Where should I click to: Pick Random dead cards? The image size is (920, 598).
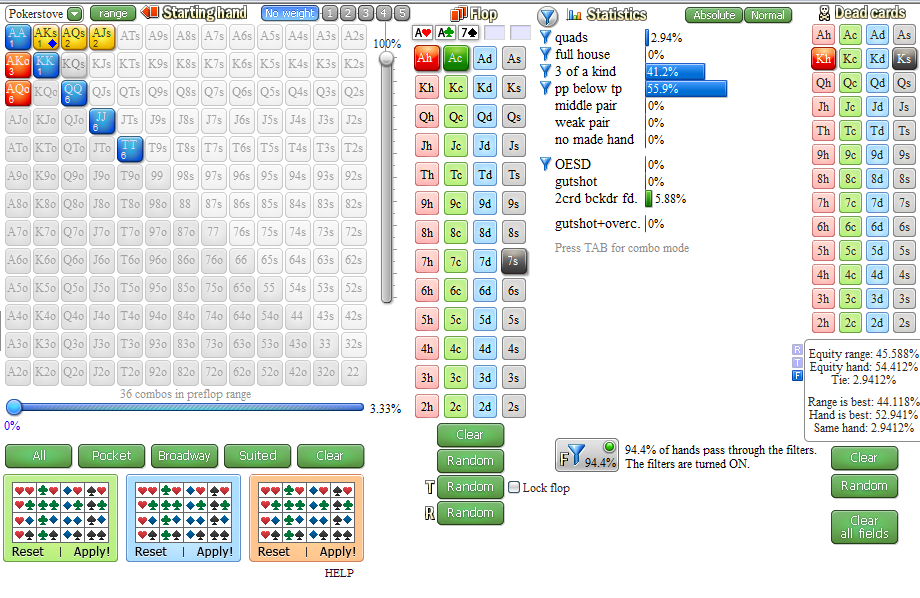(864, 486)
